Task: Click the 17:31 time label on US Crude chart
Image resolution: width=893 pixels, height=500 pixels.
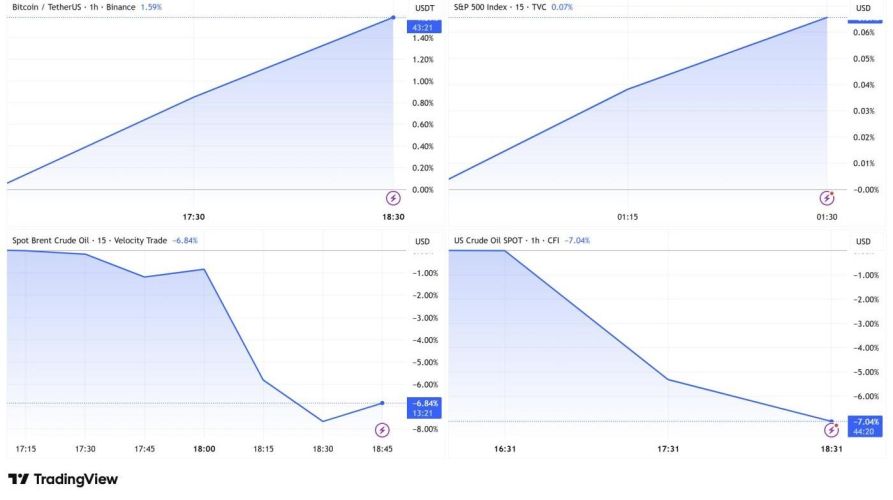Action: [x=668, y=449]
